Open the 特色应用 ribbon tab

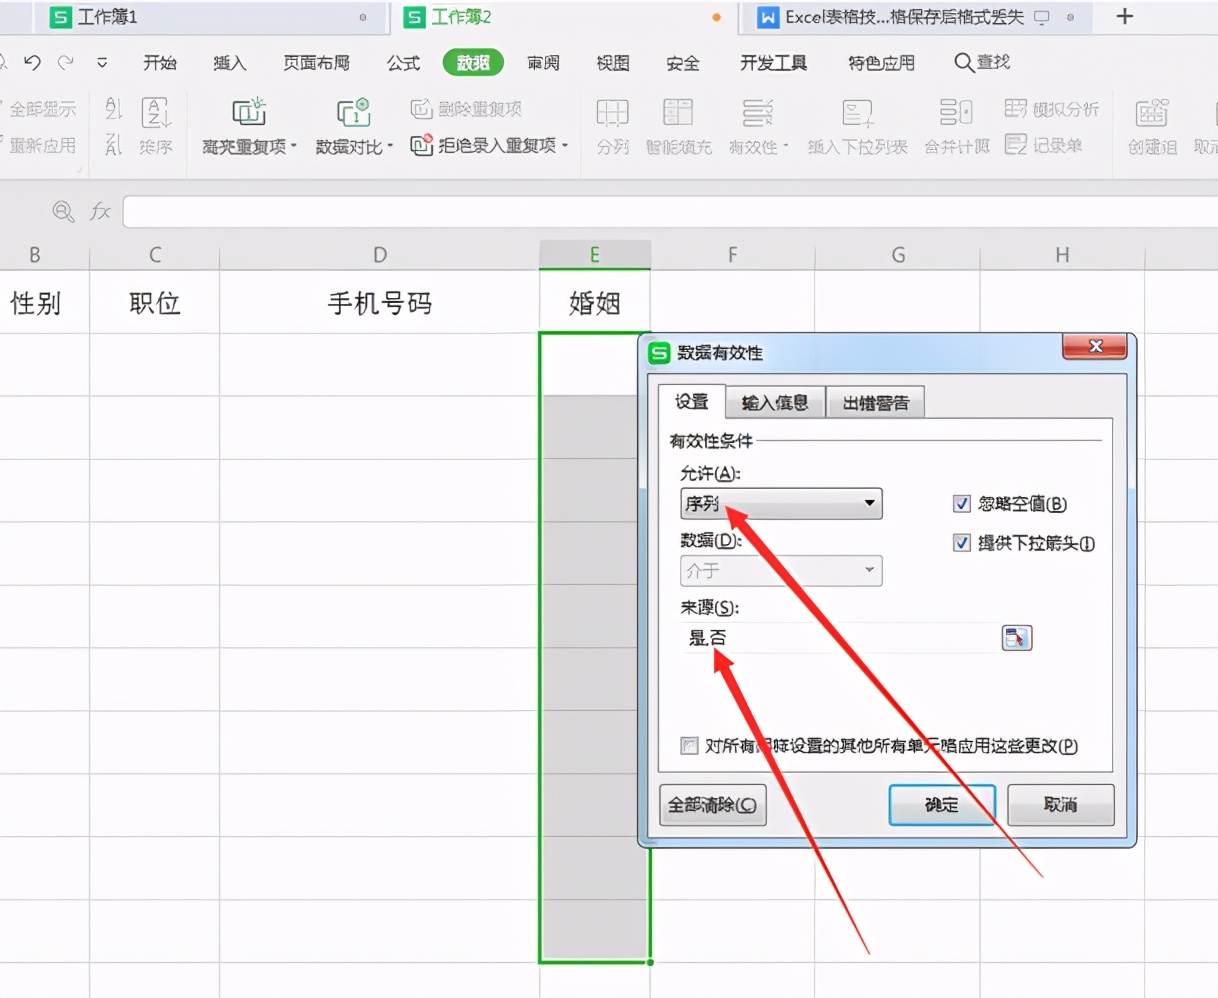[x=882, y=63]
